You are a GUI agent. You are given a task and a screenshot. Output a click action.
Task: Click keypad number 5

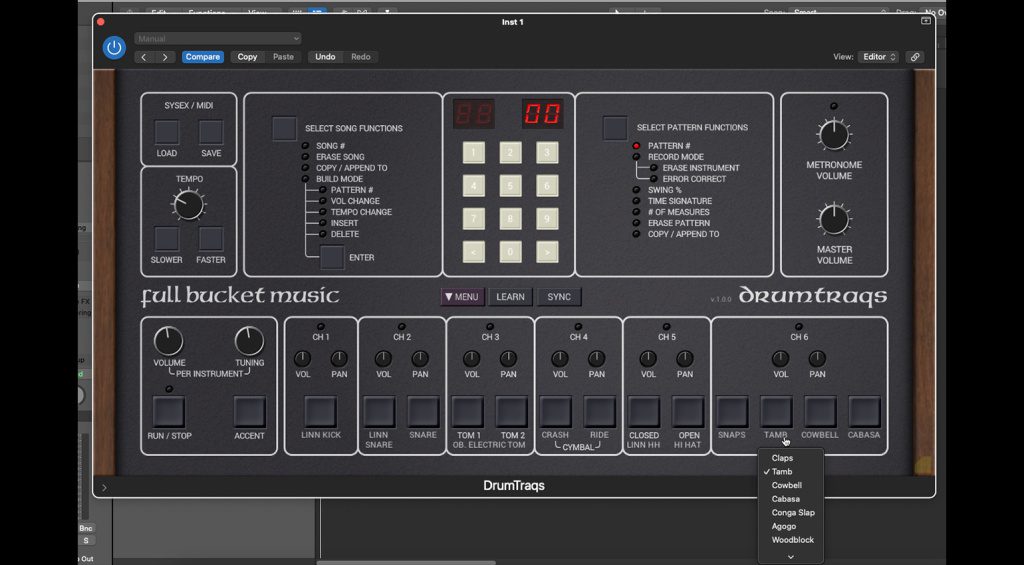coord(511,186)
